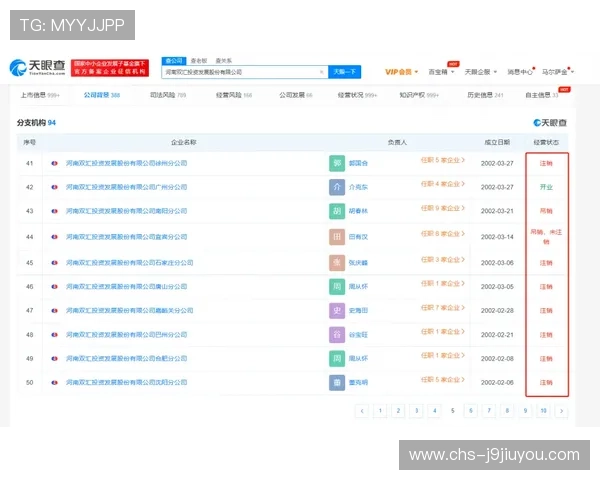Viewport: 600px width, 480px height.
Task: Open the user account dropdown at far right
Action: pyautogui.click(x=558, y=72)
